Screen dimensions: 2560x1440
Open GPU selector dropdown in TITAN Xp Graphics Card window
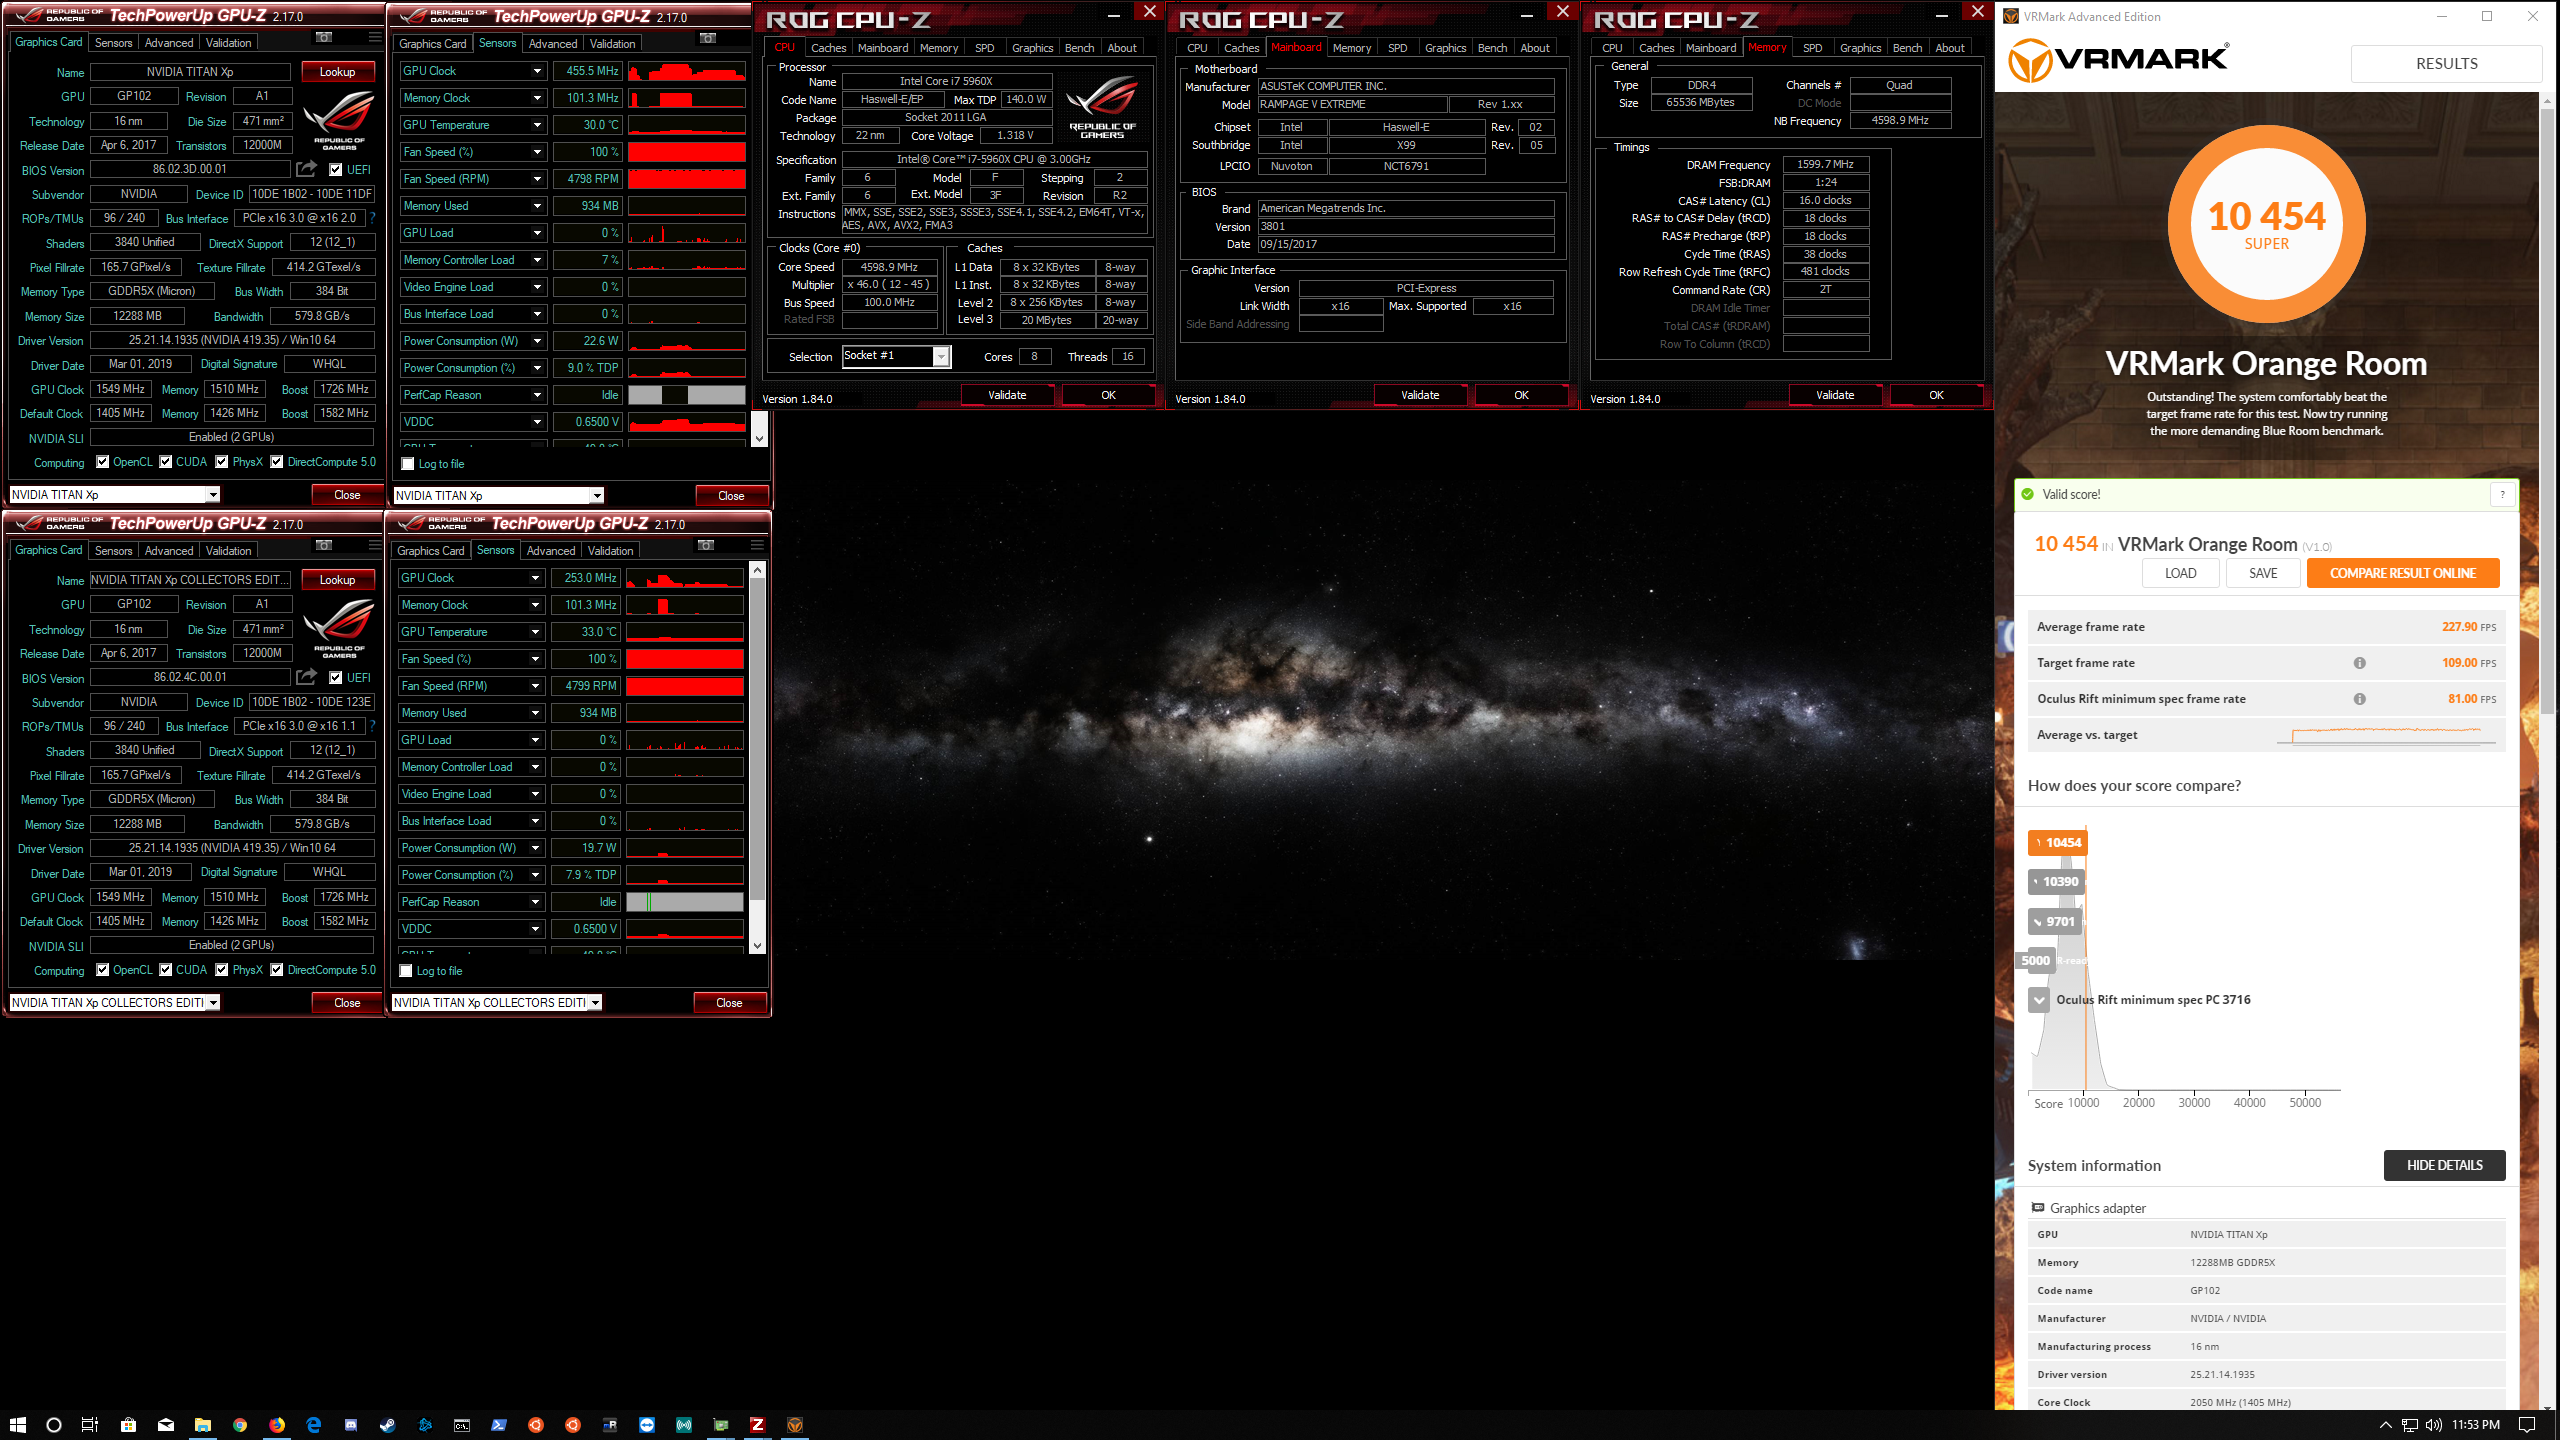click(x=213, y=495)
